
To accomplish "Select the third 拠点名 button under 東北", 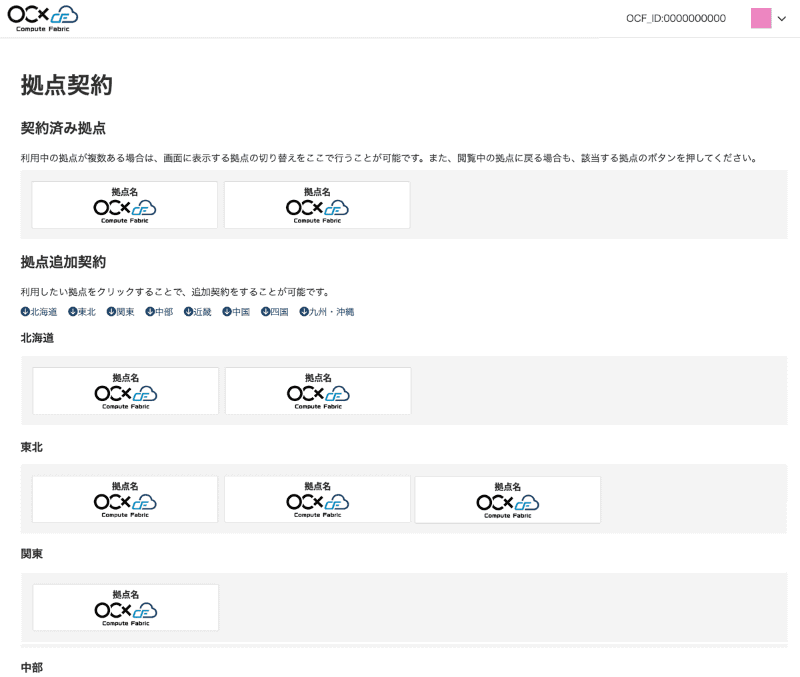I will 508,498.
